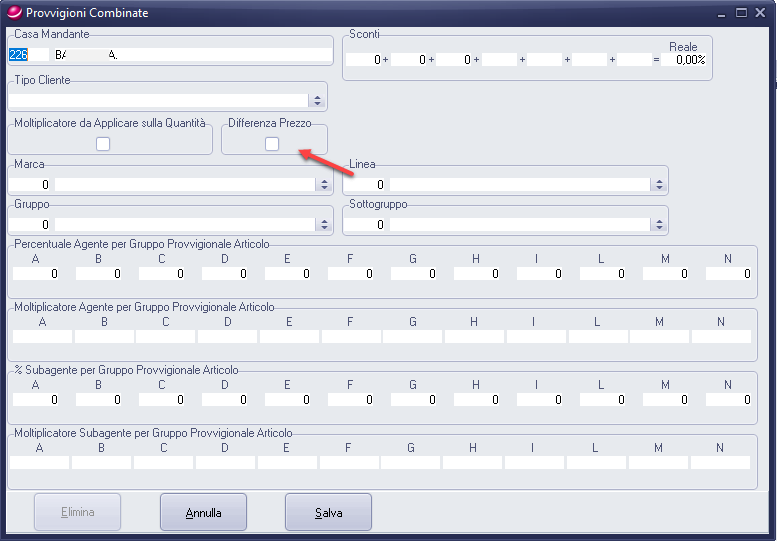Click the Provvigioni Combinate app icon
The image size is (777, 541).
point(14,12)
